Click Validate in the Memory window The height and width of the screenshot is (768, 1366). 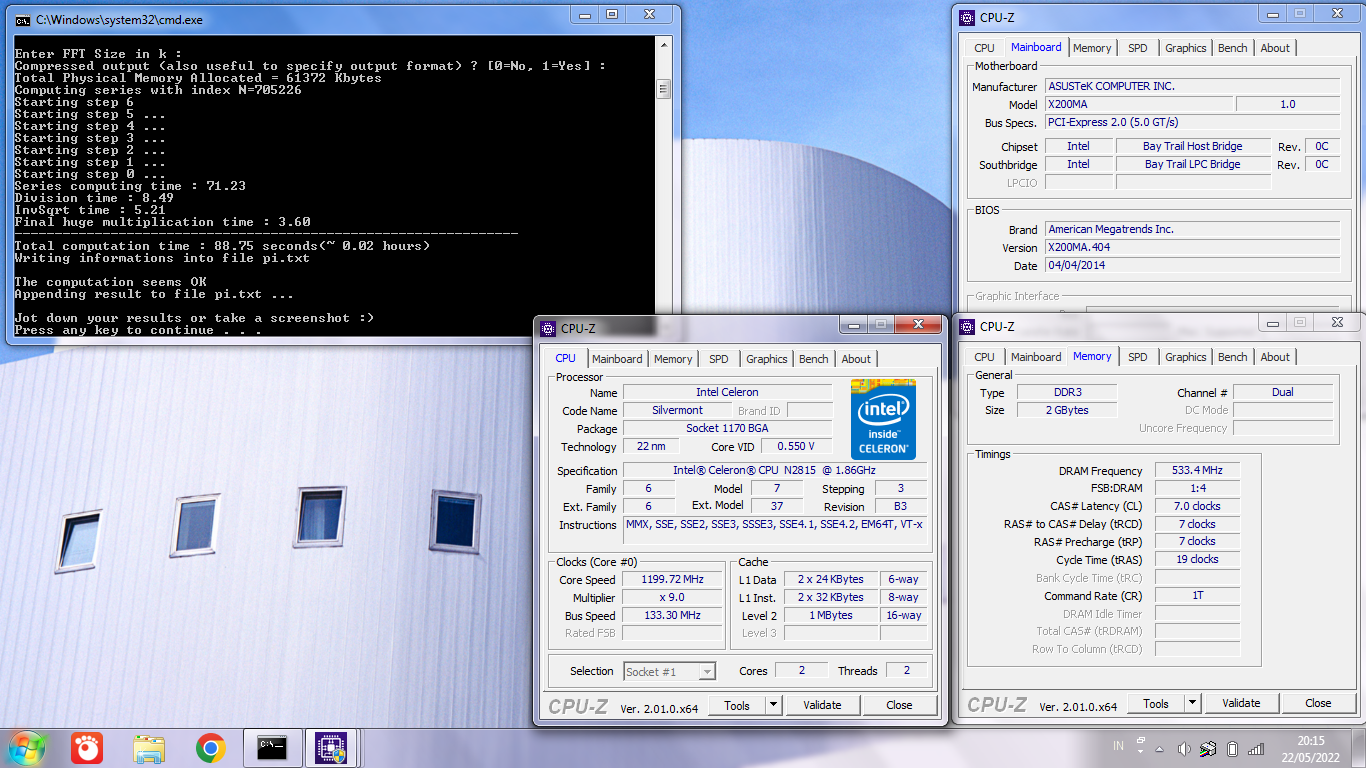1241,703
